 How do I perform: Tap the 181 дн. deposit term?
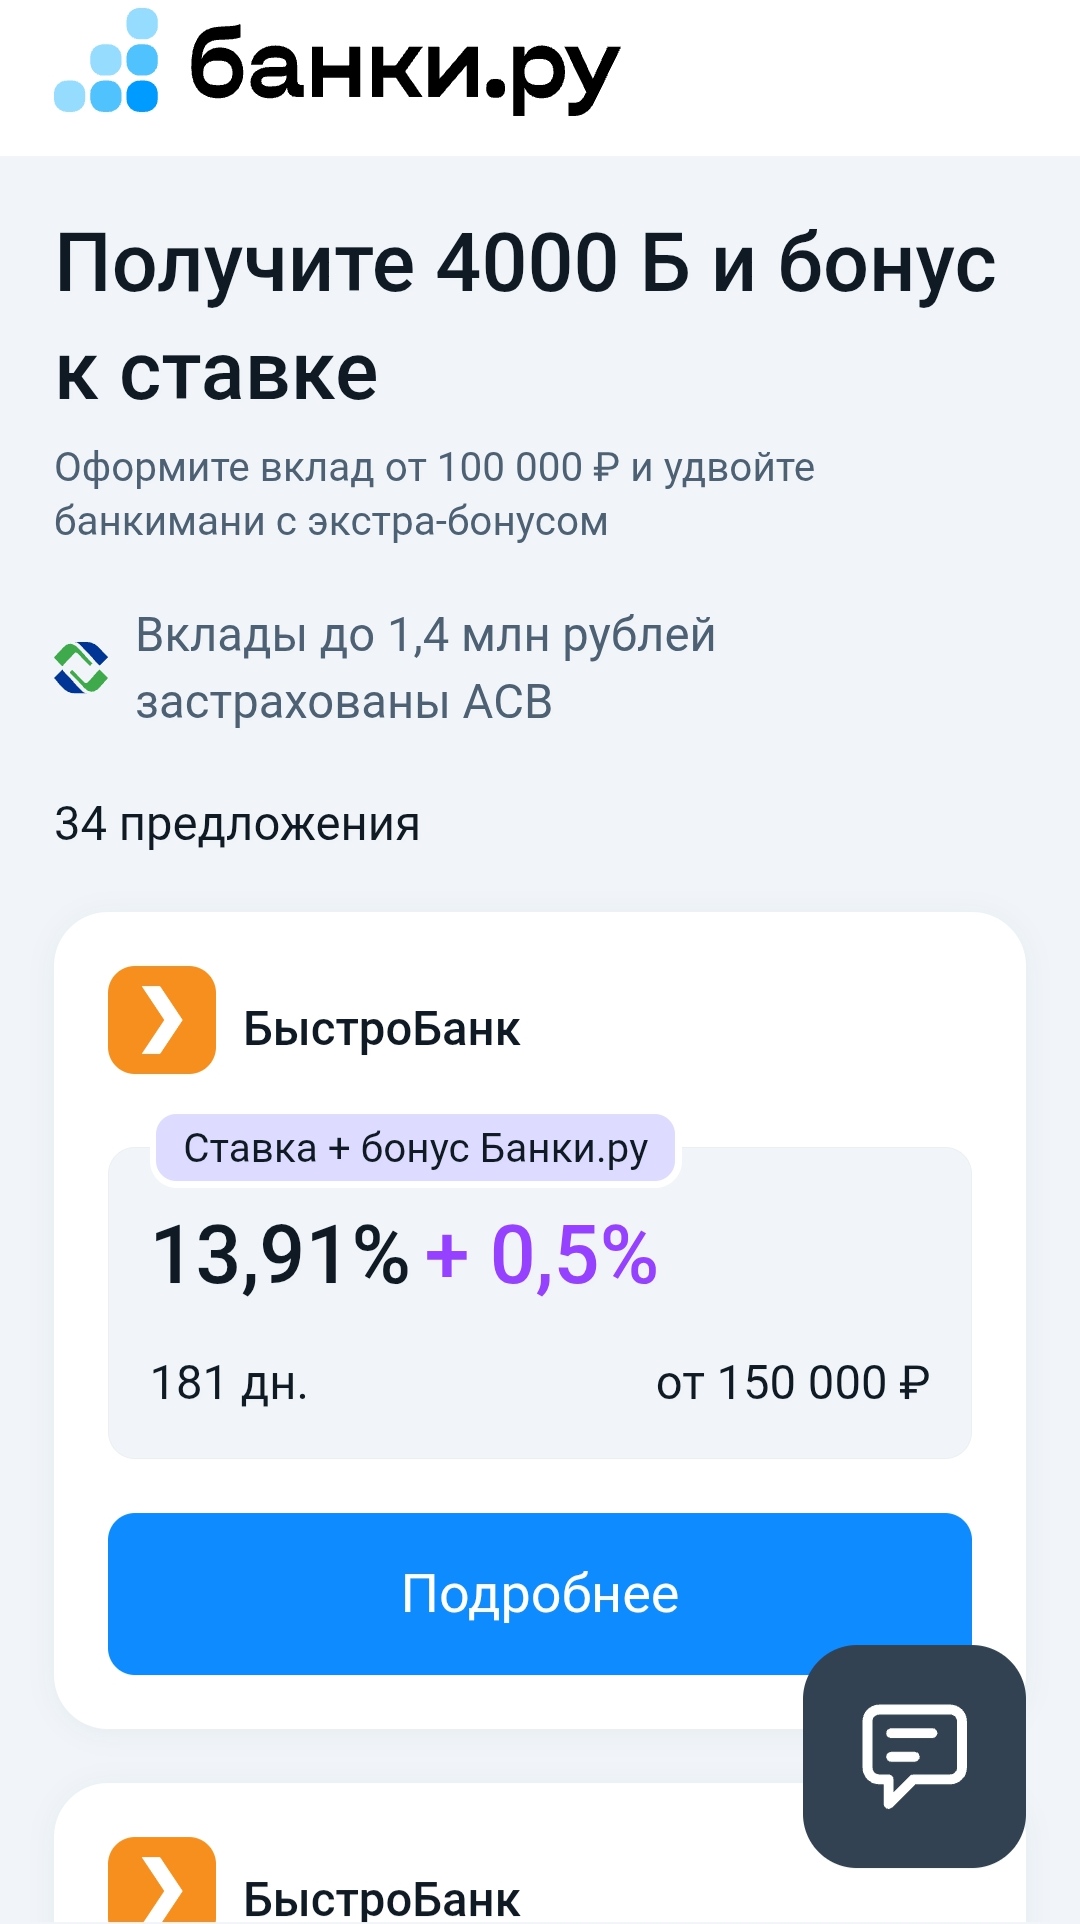coord(229,1384)
